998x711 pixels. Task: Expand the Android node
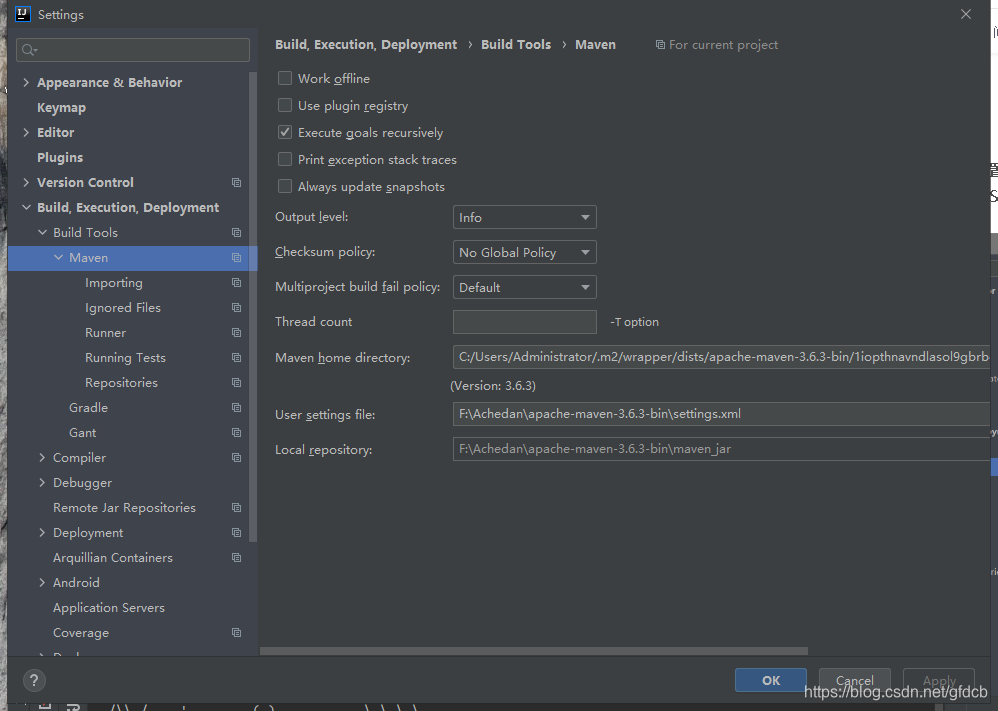43,582
